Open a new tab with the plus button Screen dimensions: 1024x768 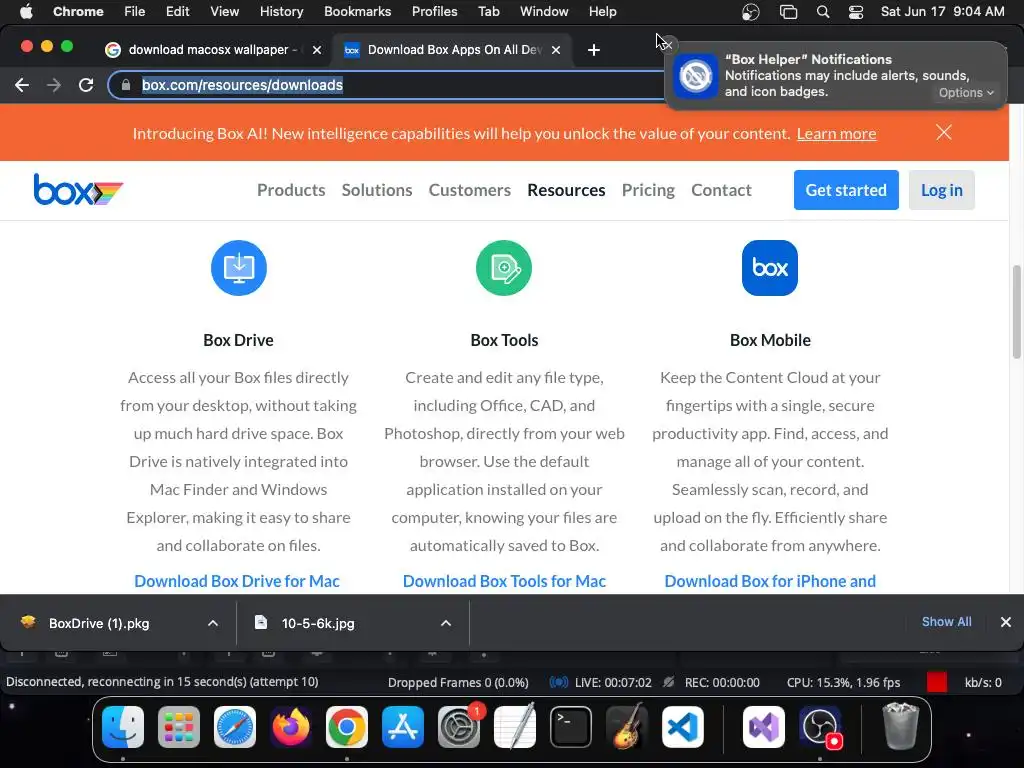point(594,50)
